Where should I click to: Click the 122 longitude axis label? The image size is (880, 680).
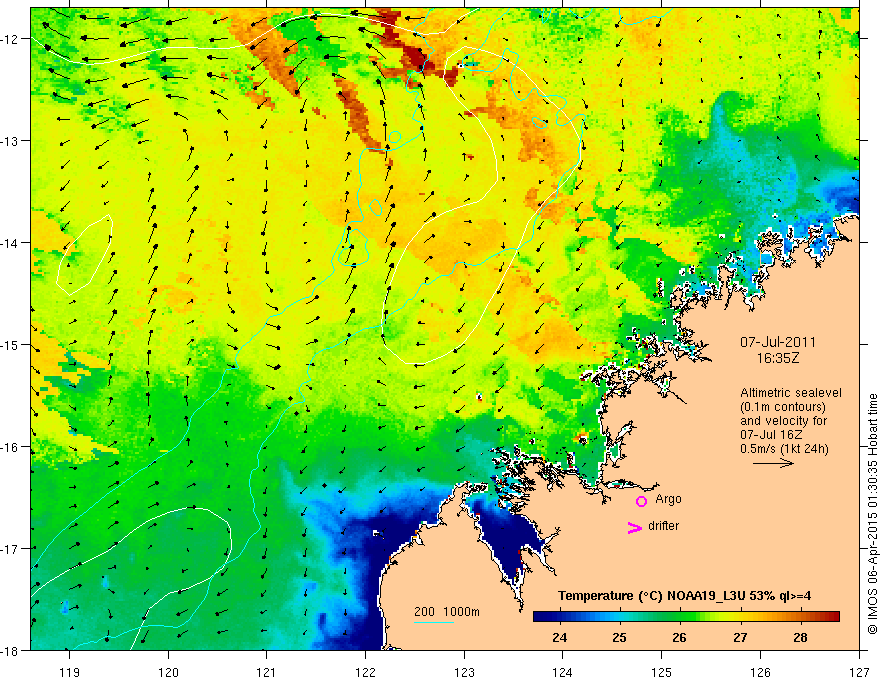click(365, 672)
